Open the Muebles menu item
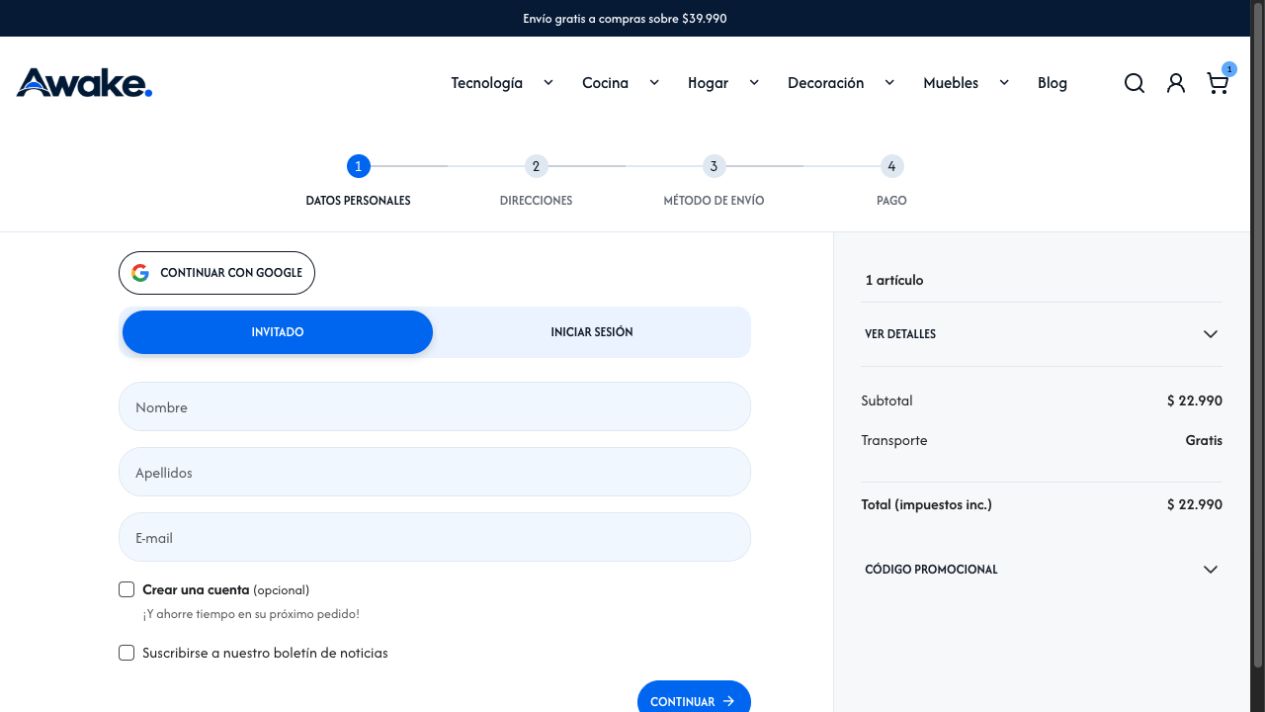Image resolution: width=1265 pixels, height=712 pixels. point(951,83)
